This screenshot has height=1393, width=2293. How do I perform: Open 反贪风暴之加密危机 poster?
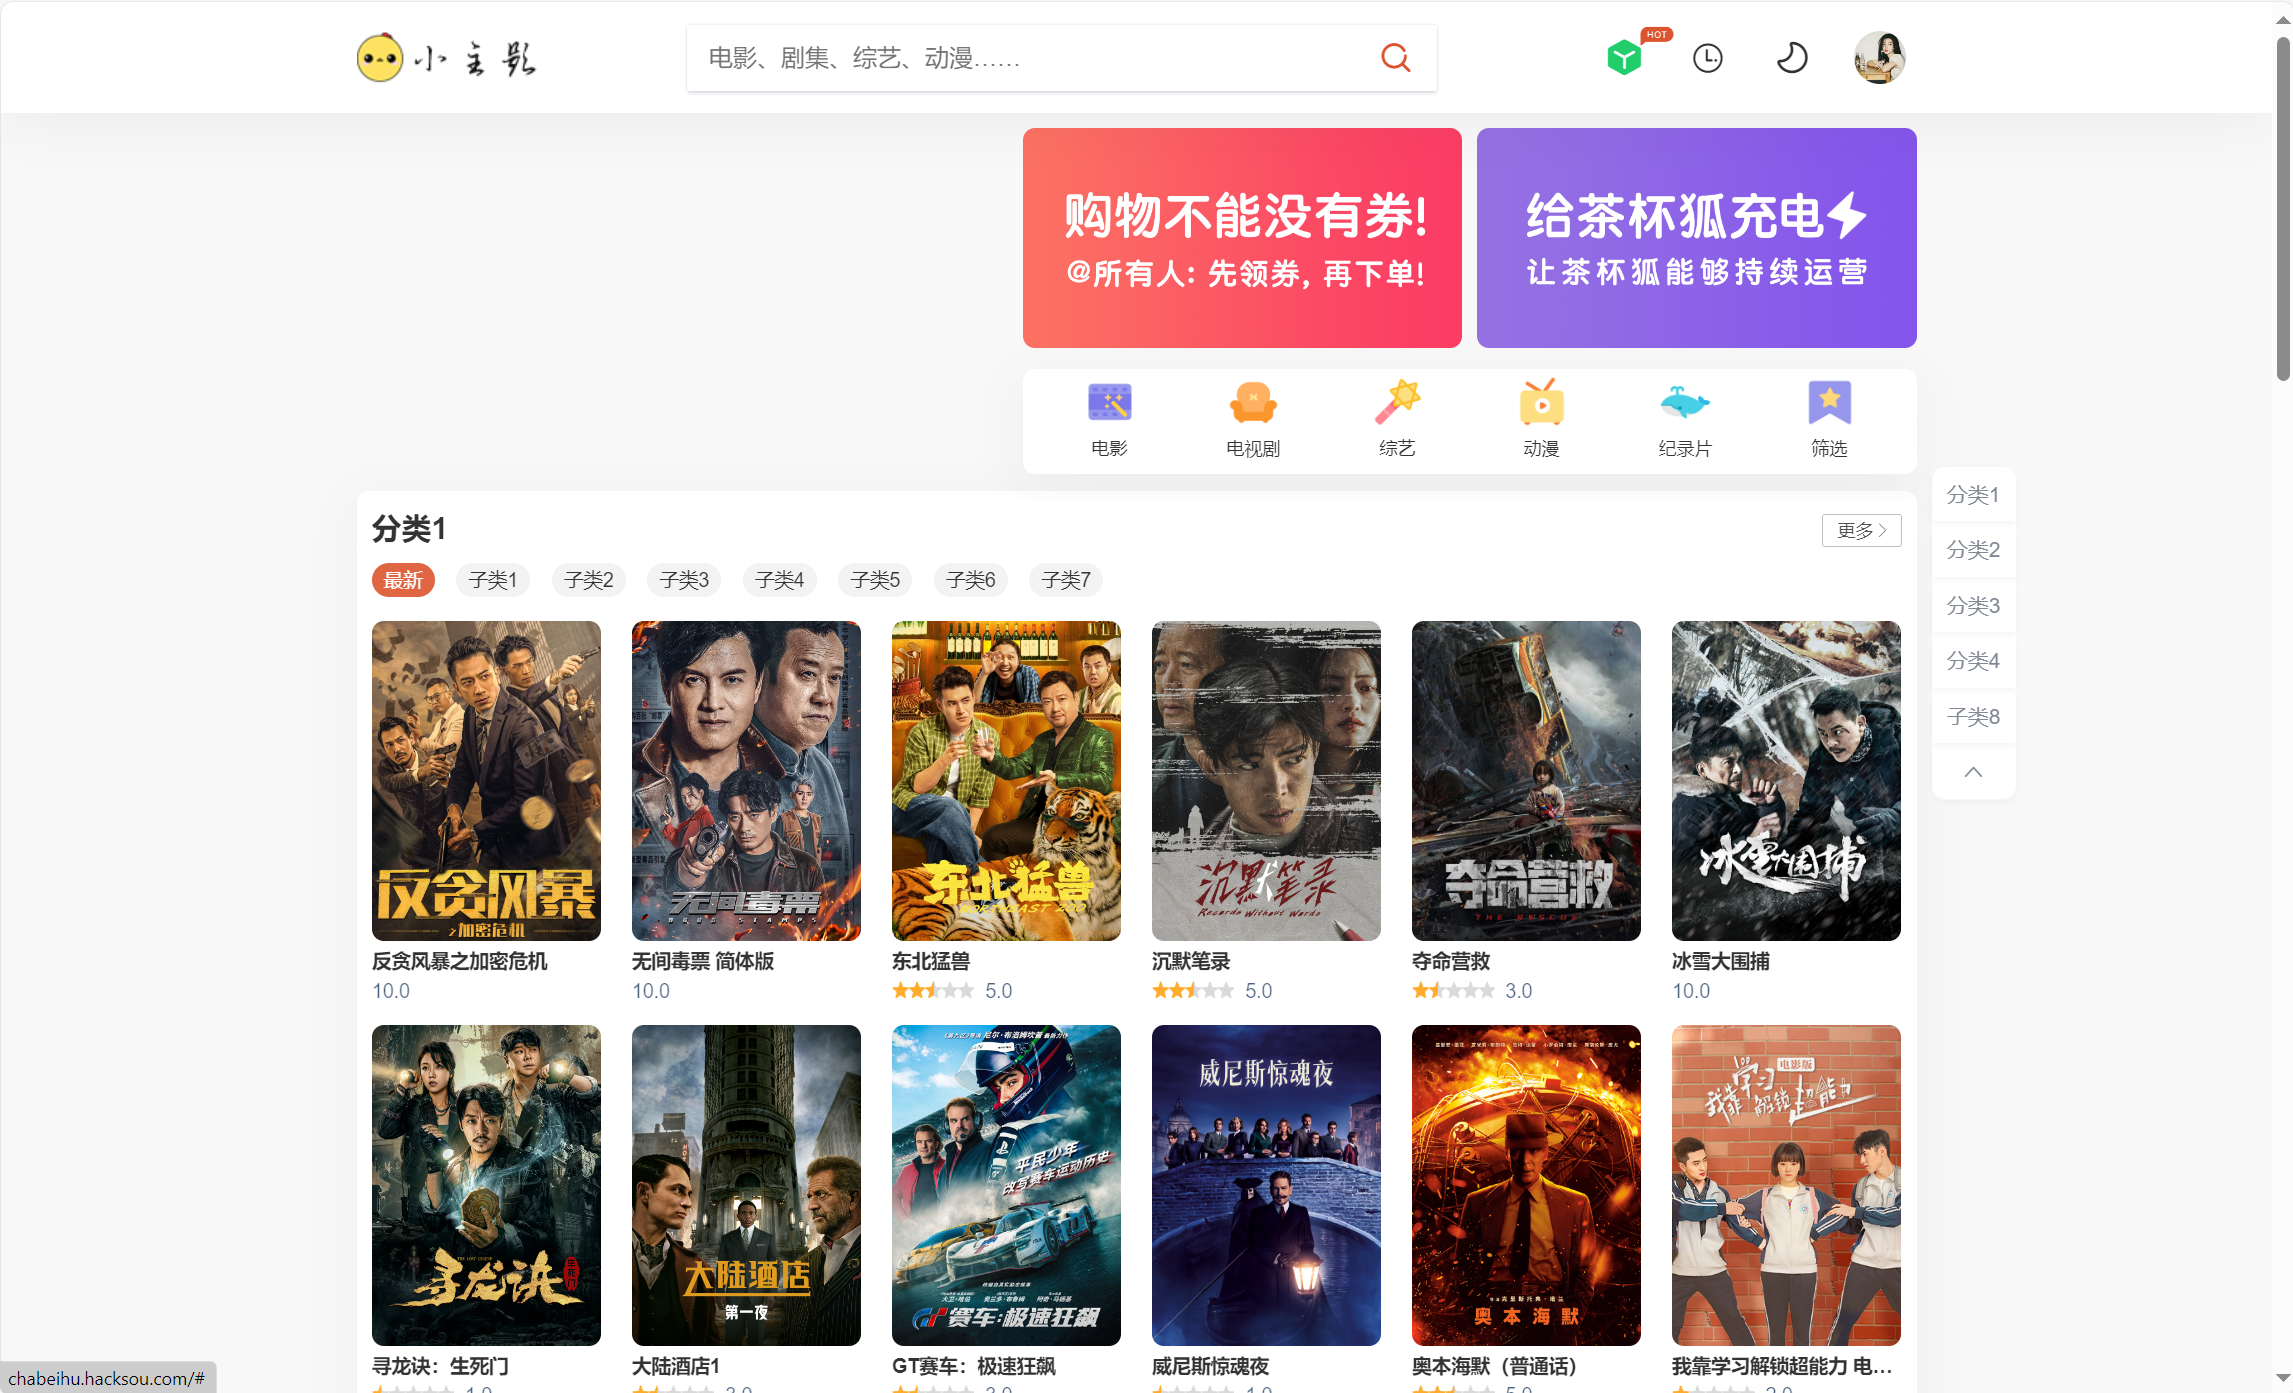pos(486,781)
